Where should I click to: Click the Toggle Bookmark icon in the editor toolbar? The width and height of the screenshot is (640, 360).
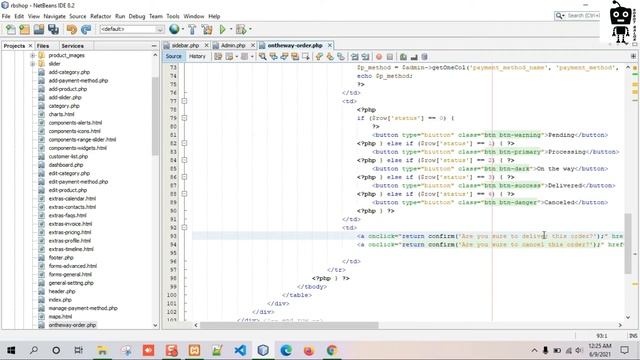(x=340, y=57)
